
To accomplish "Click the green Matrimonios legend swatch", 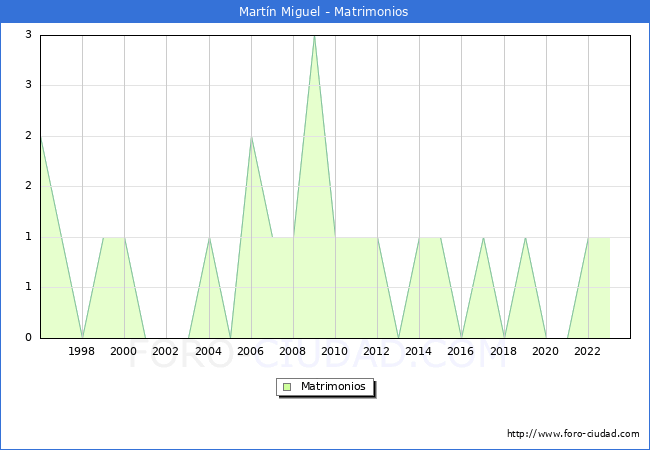I will pos(286,386).
